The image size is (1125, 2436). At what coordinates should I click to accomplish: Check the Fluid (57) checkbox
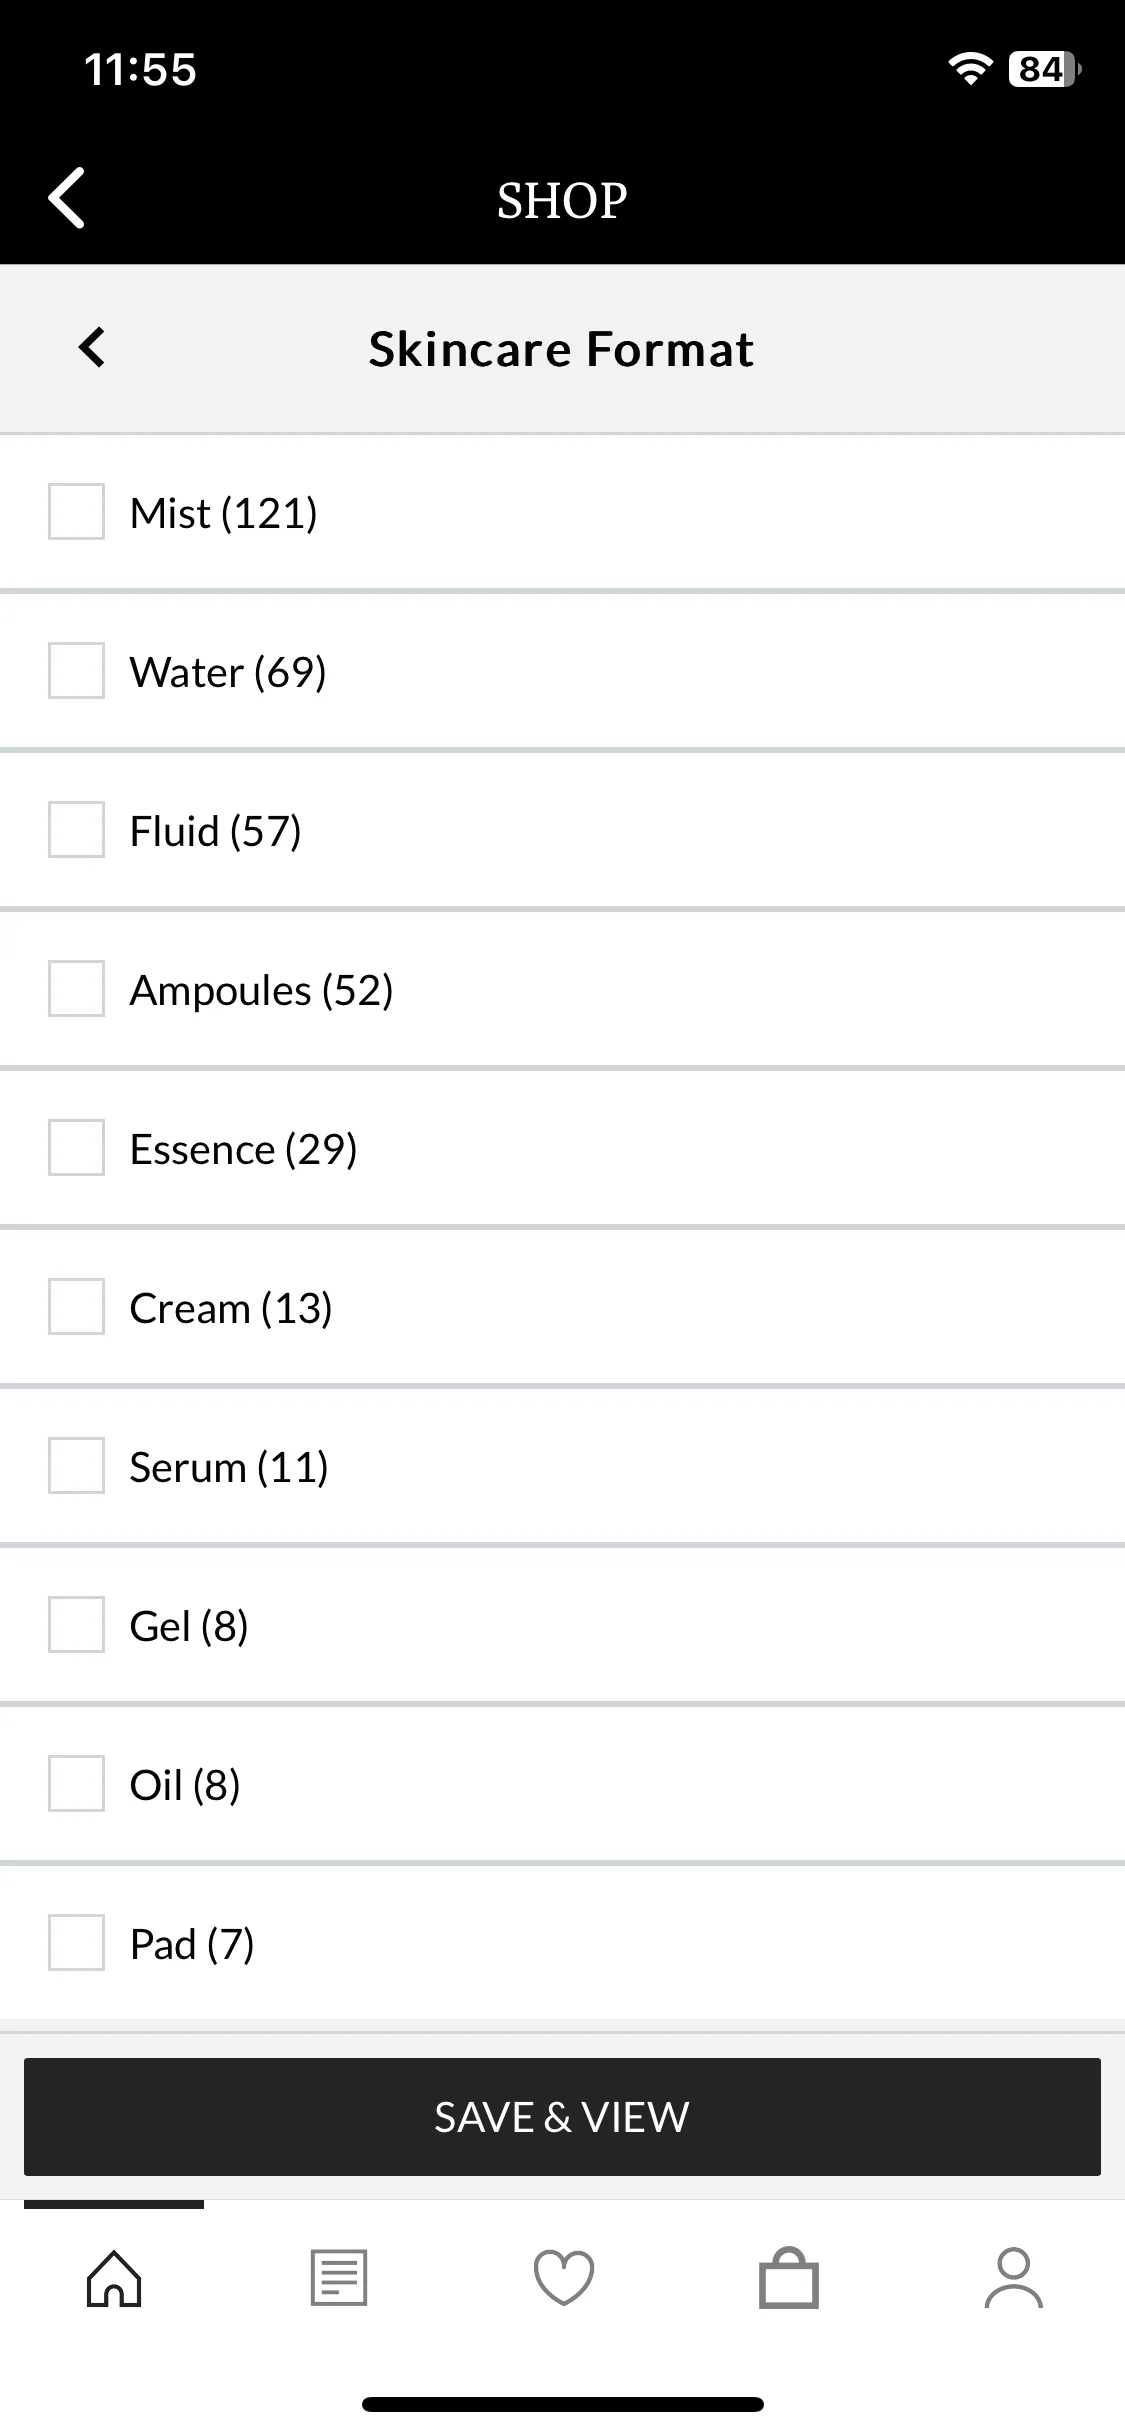77,830
